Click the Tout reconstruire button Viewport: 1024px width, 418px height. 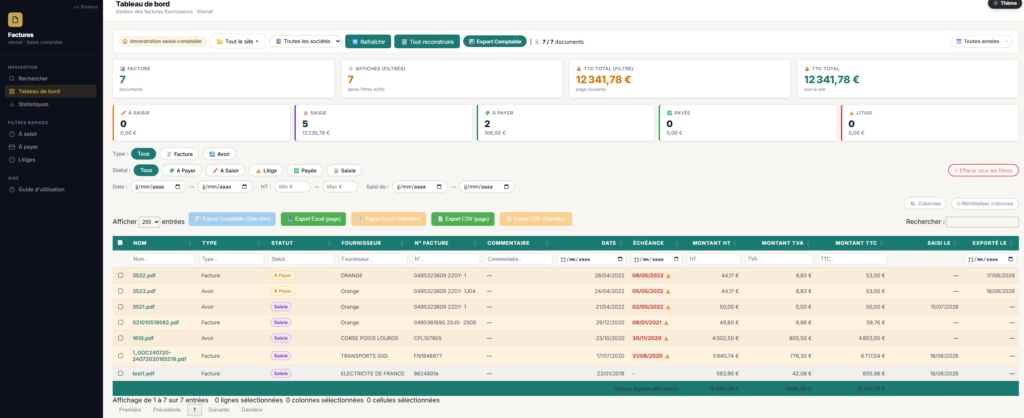point(427,41)
